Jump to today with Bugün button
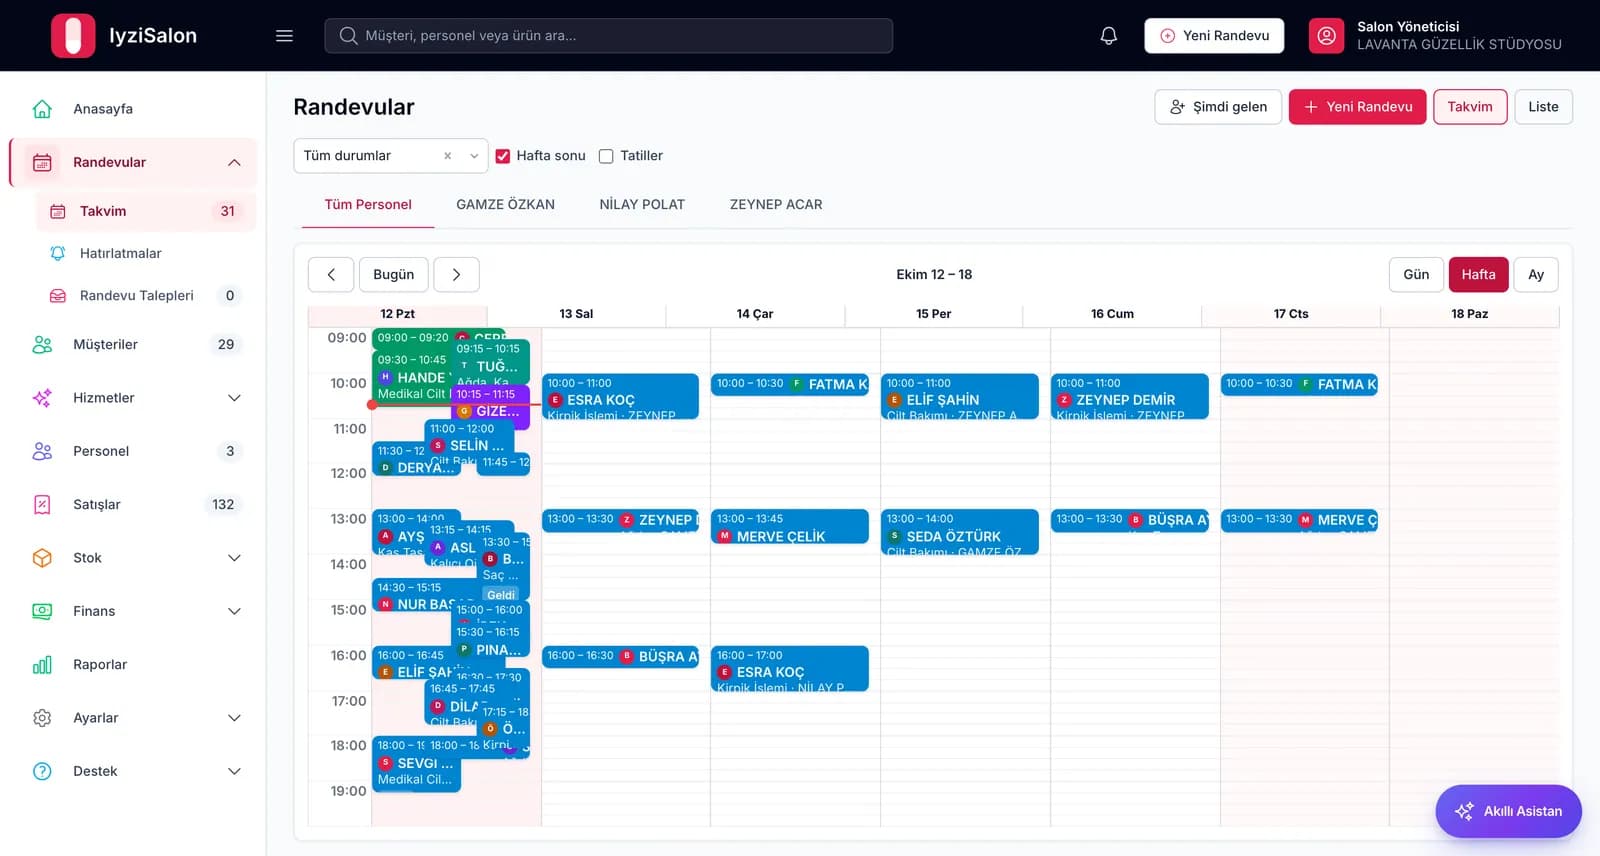1600x856 pixels. (394, 275)
